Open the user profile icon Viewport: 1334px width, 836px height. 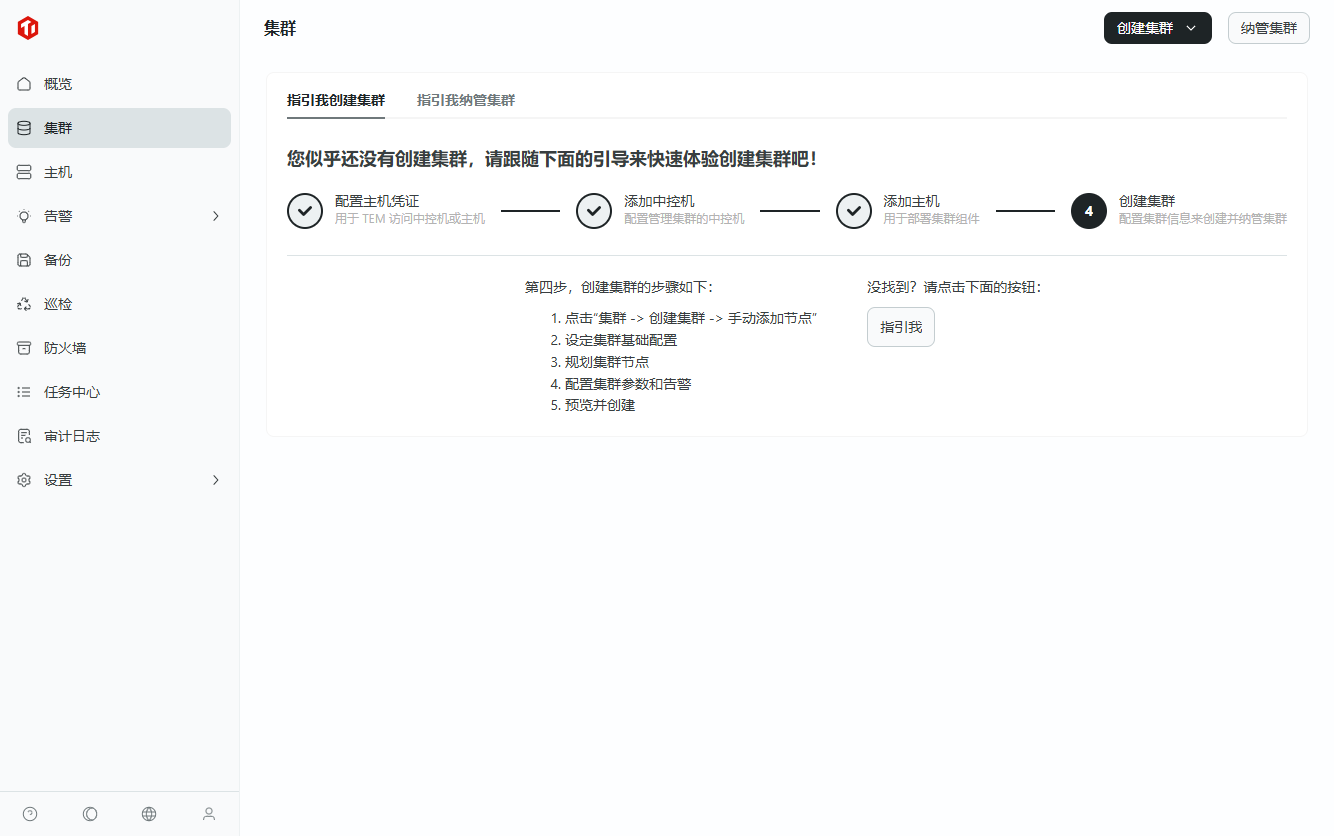pos(209,814)
